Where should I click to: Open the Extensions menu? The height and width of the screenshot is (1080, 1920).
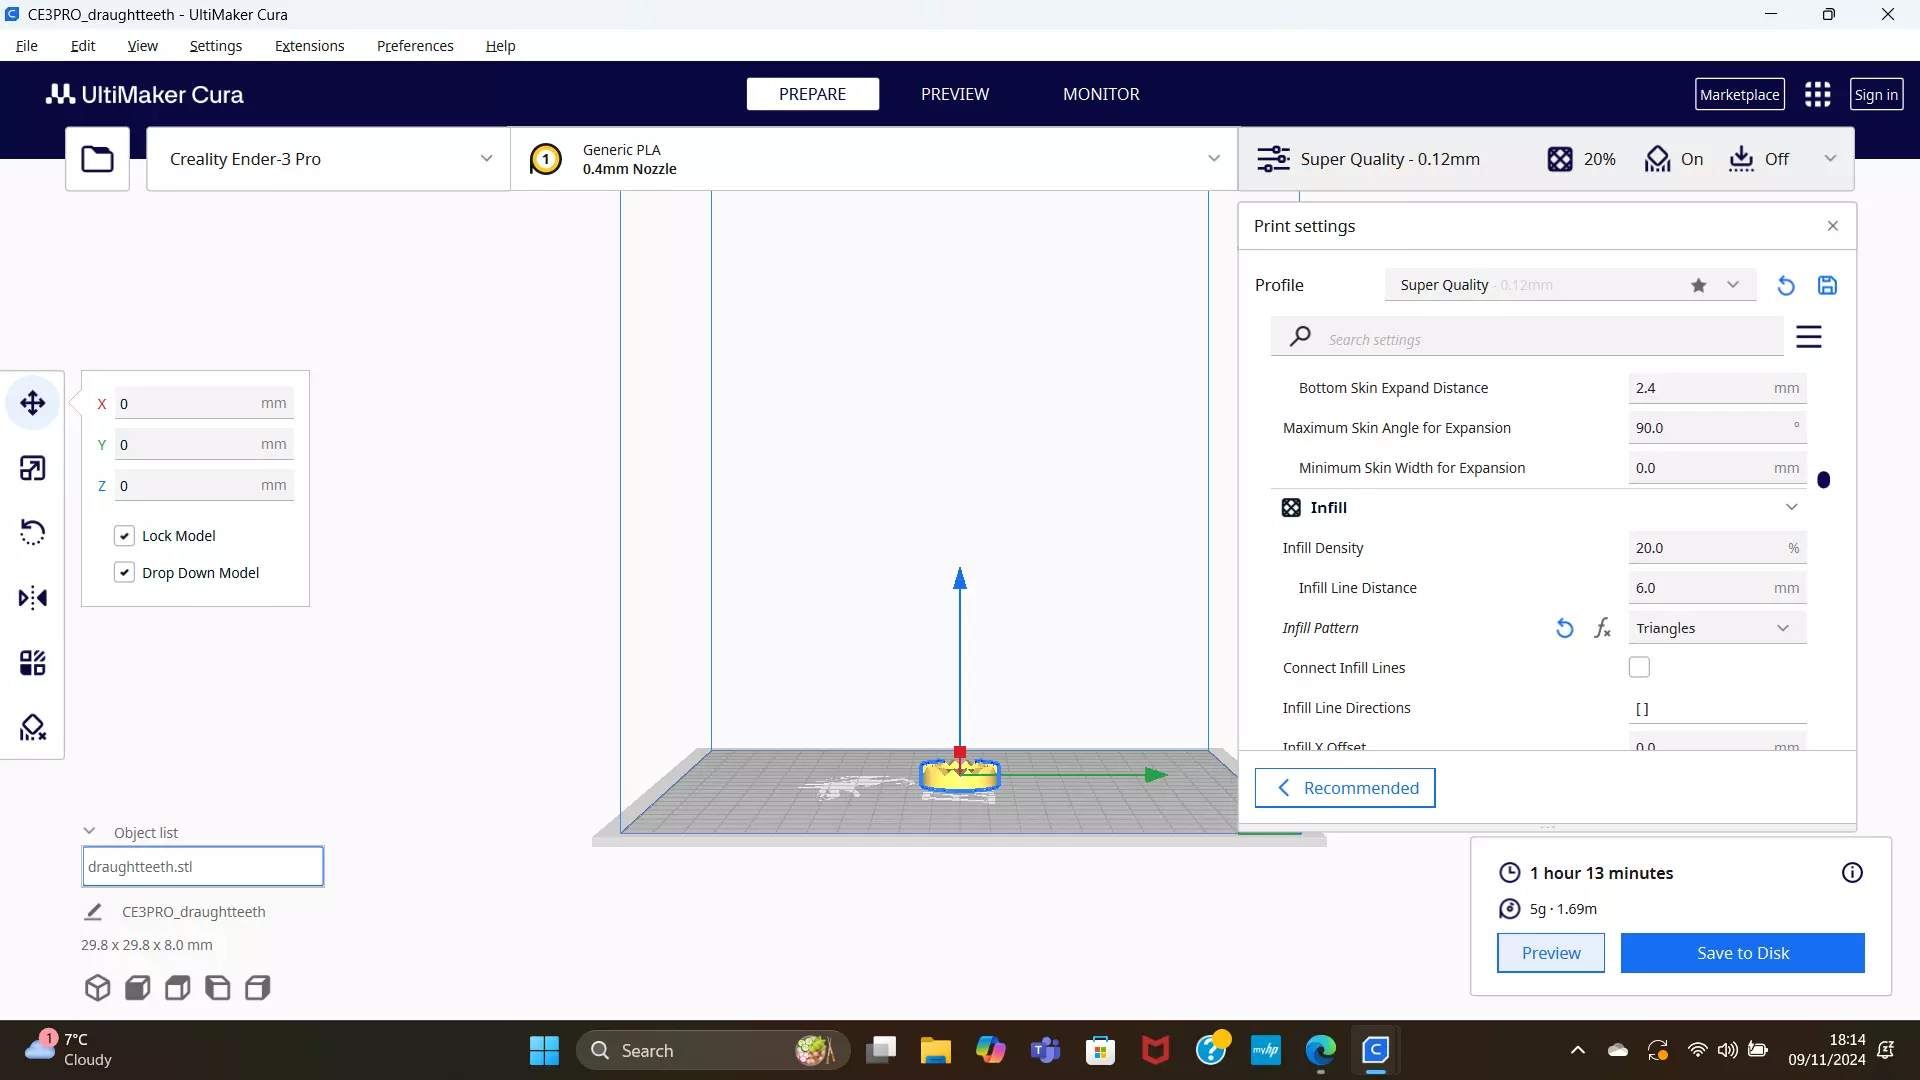pos(309,46)
